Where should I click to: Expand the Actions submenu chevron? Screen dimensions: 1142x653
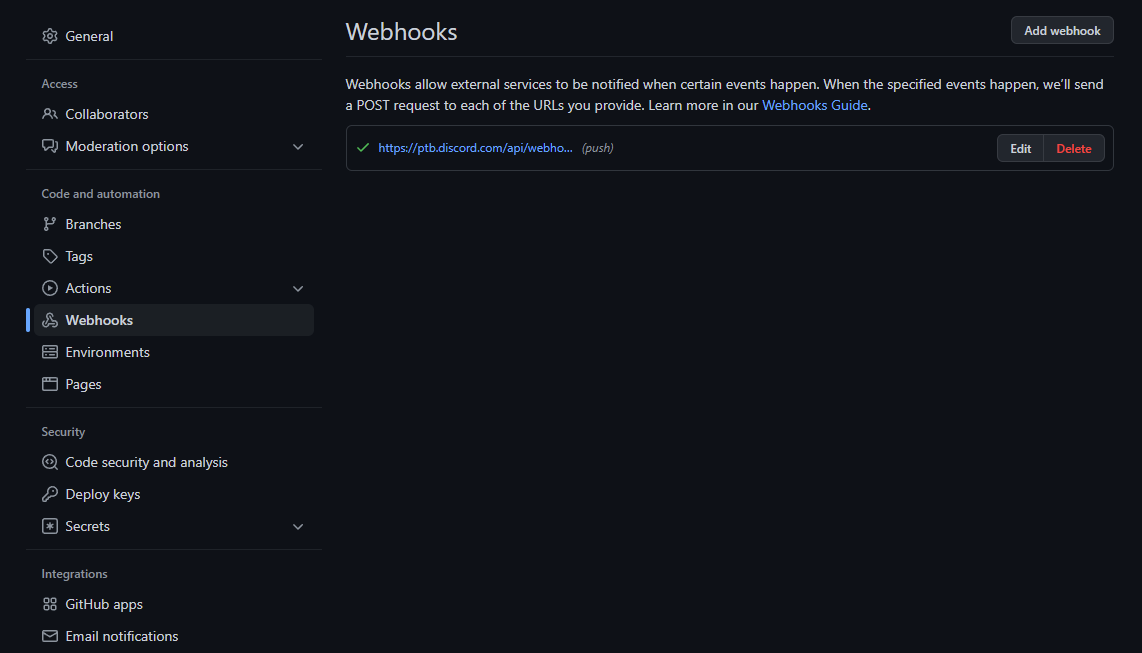298,289
